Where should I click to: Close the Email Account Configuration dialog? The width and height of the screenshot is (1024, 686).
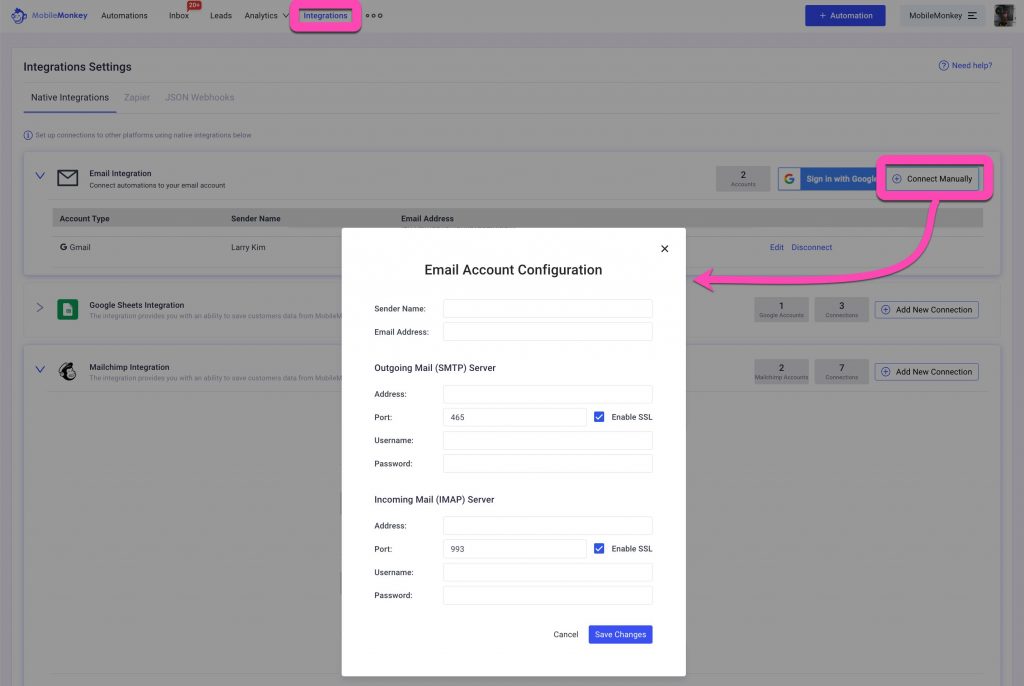tap(664, 249)
